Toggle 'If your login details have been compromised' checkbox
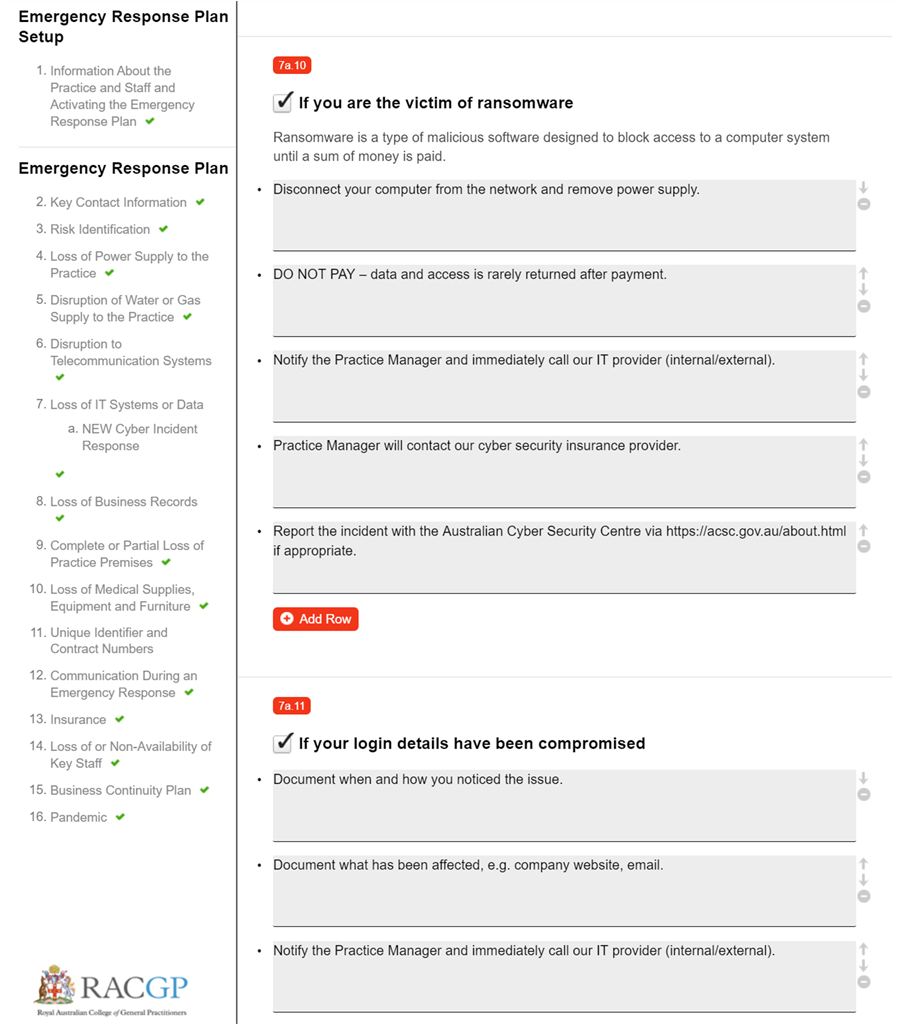Viewport: 900px width, 1024px height. pos(283,742)
